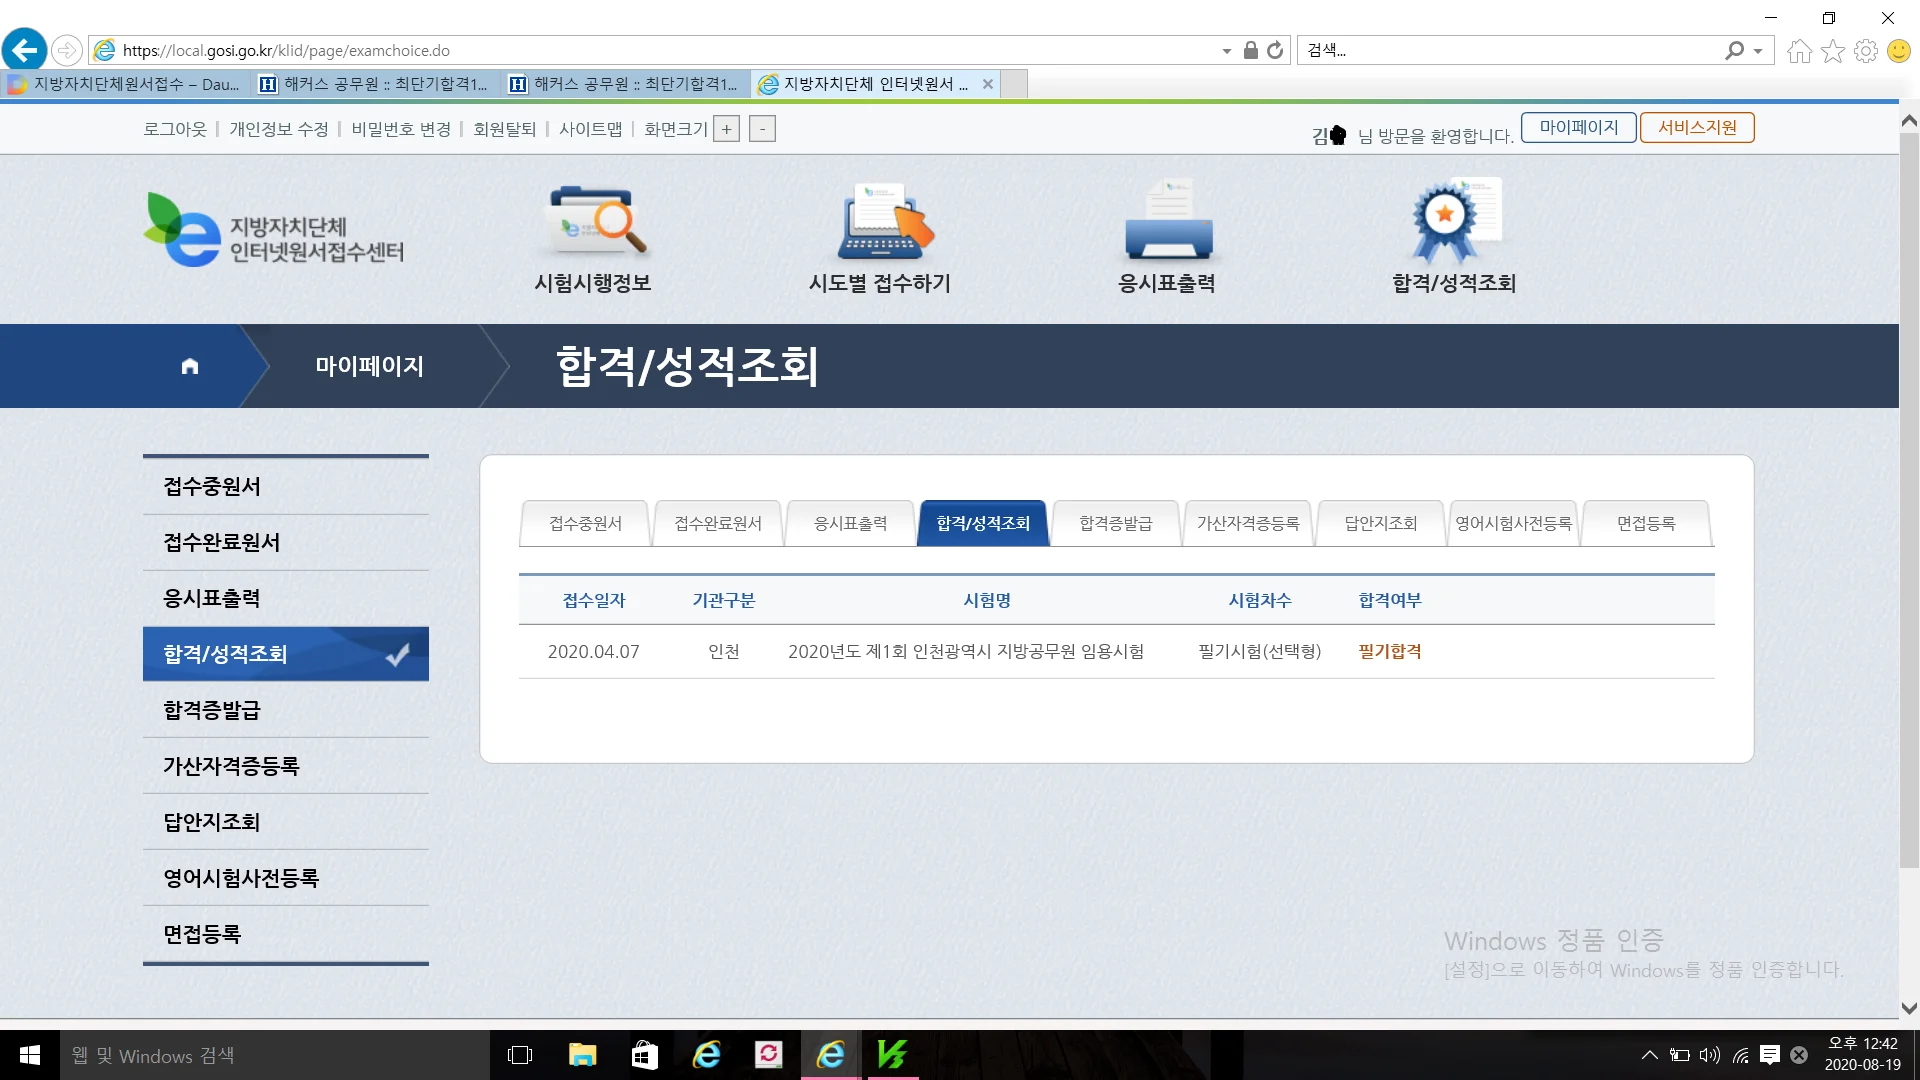This screenshot has height=1080, width=1920.
Task: Expand the search provider dropdown arrow
Action: tap(1758, 51)
